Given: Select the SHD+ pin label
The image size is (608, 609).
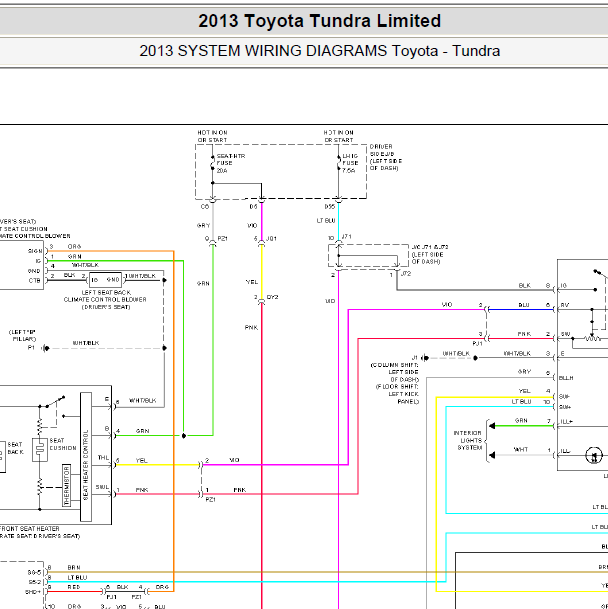Looking at the screenshot, I should click(x=33, y=592).
